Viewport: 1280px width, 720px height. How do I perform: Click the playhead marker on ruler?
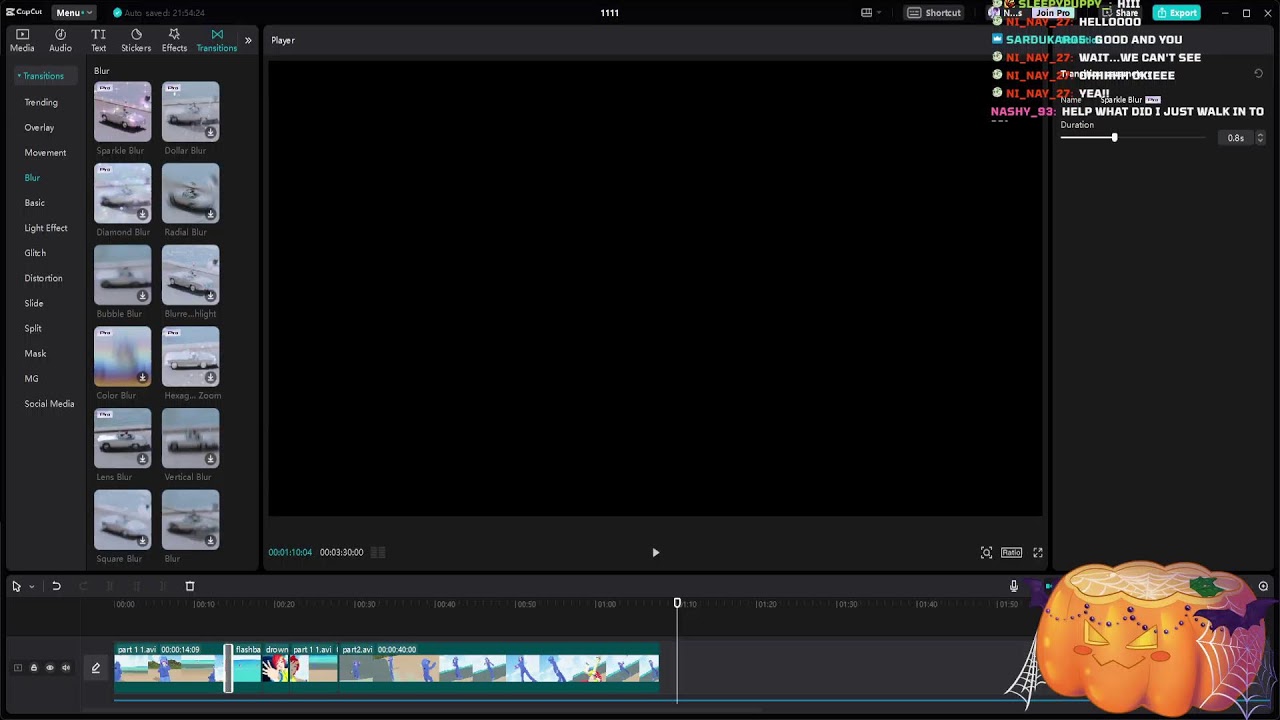pos(677,603)
